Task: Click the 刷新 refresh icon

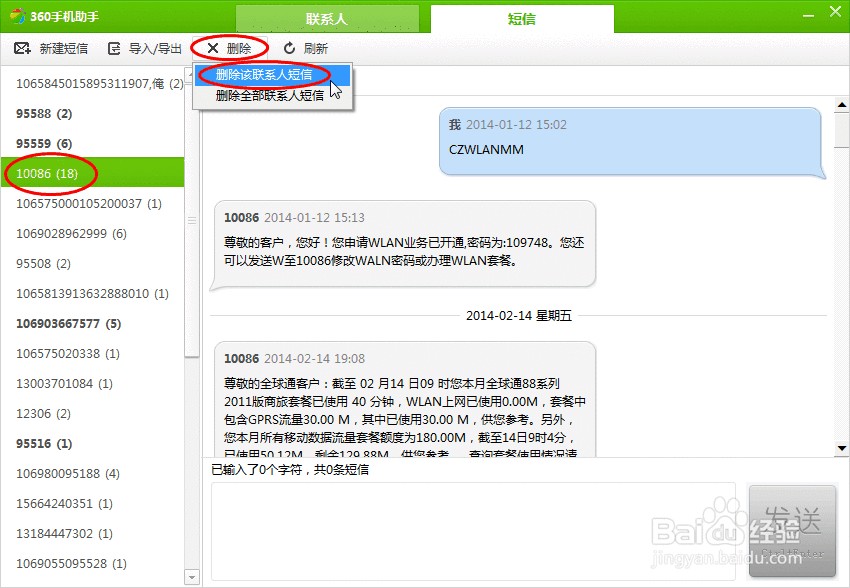Action: 315,47
